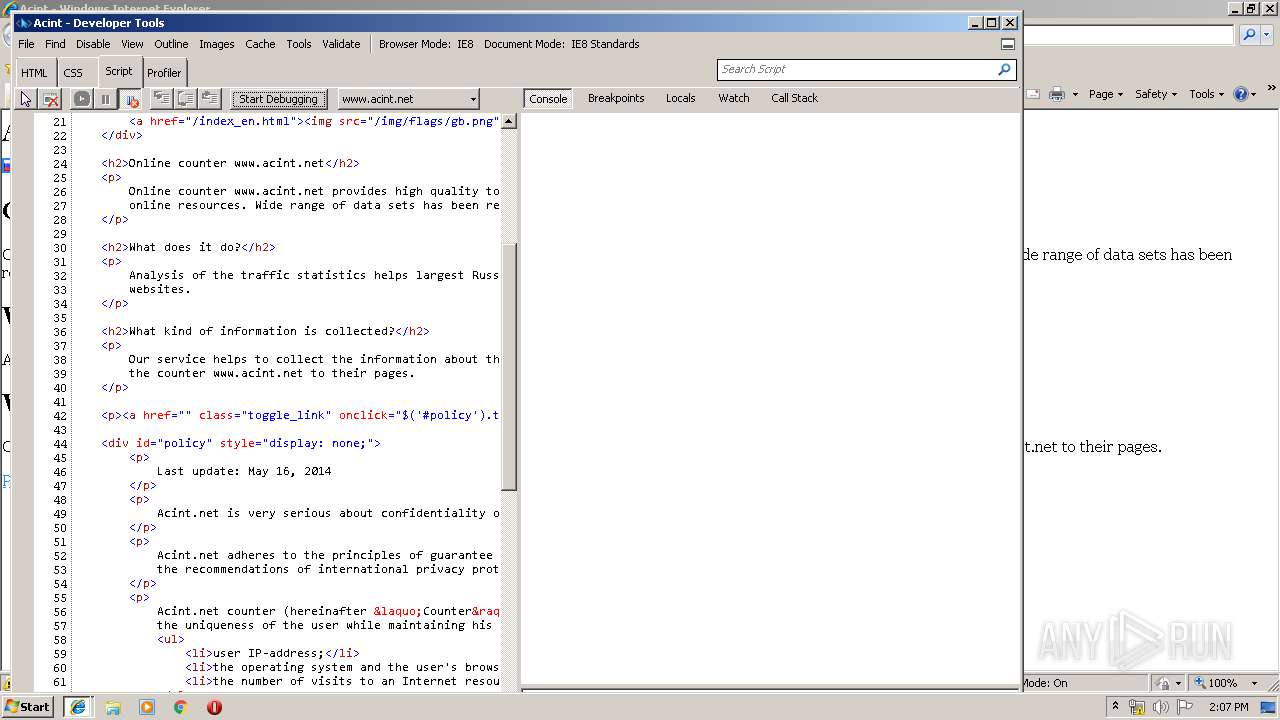The height and width of the screenshot is (720, 1280).
Task: Click the "Last update: May 16, 2014" source text
Action: pyautogui.click(x=244, y=471)
